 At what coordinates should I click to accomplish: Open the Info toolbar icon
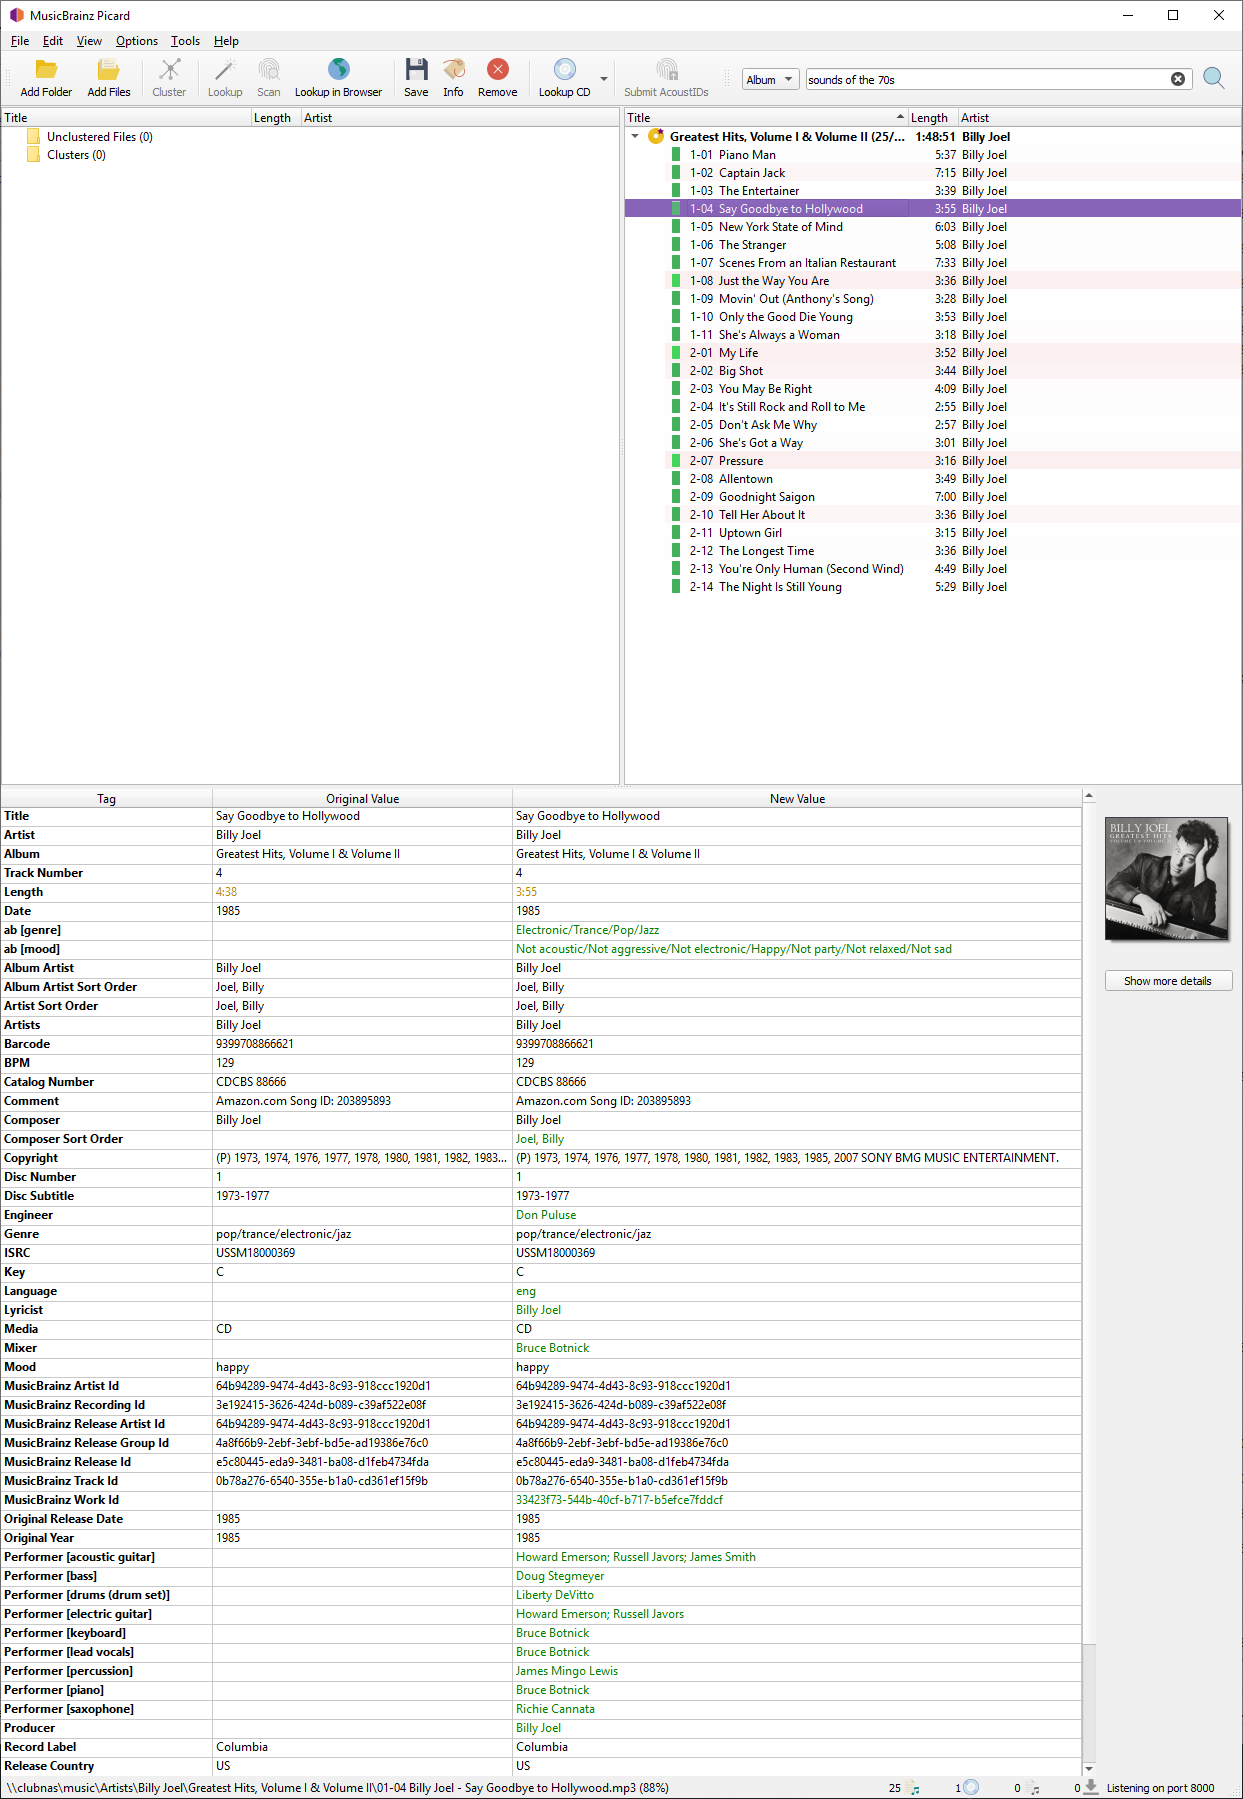(453, 69)
